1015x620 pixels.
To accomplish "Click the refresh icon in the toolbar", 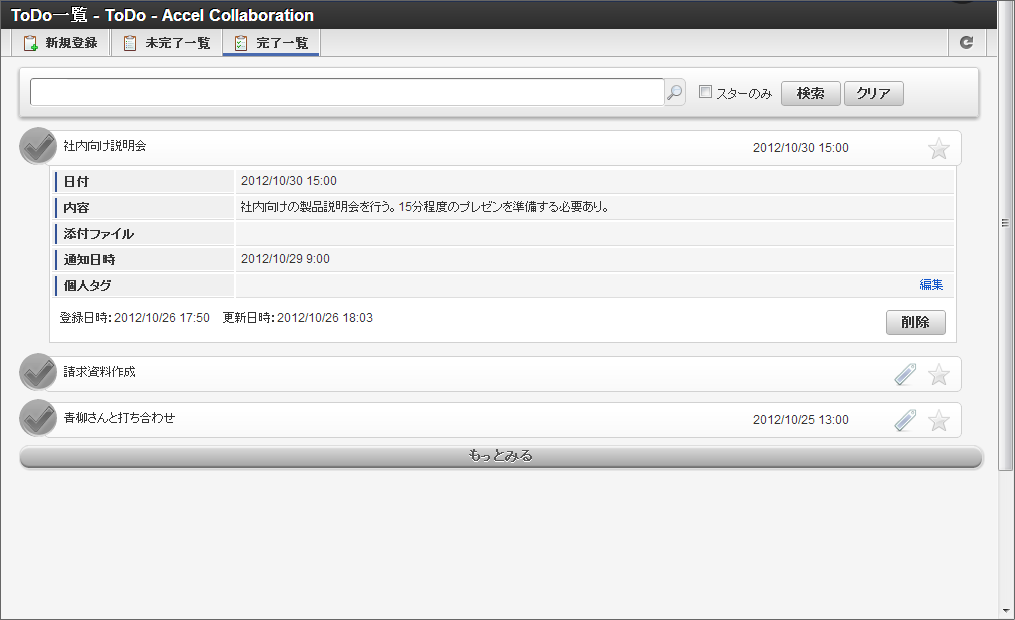I will (966, 43).
